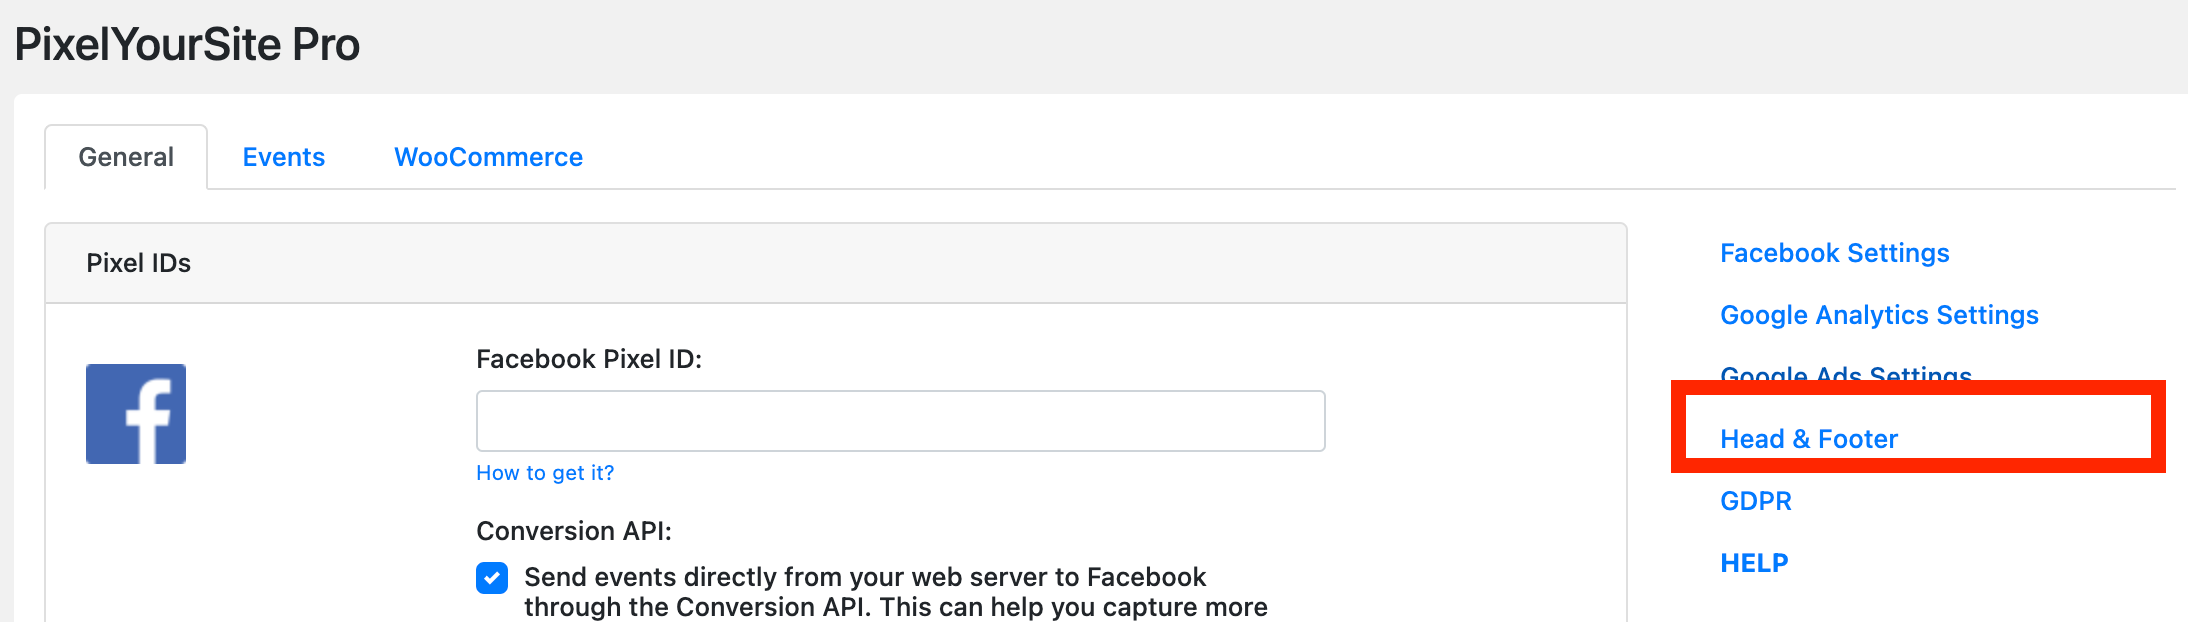Follow the 'How to get it?' link
2188x622 pixels.
coord(545,473)
